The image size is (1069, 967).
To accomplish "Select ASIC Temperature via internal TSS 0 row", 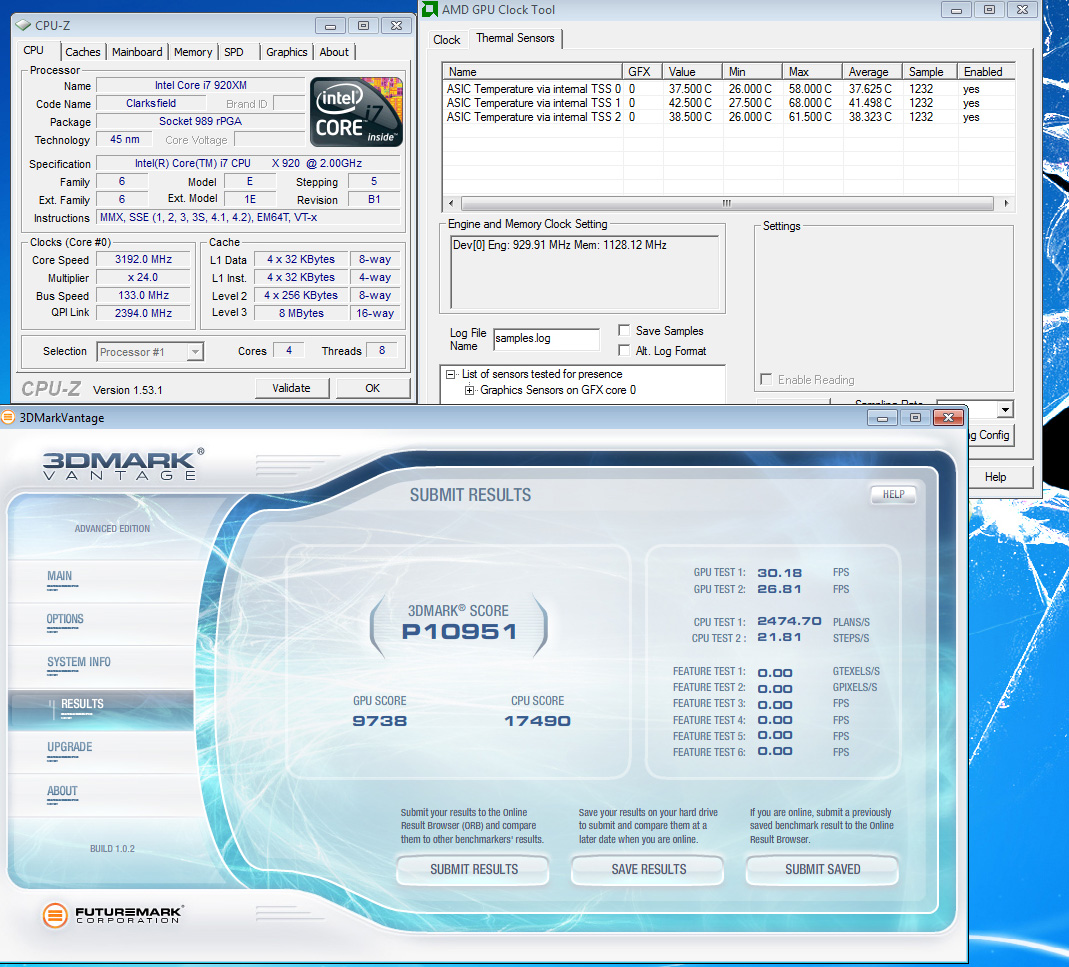I will 728,89.
